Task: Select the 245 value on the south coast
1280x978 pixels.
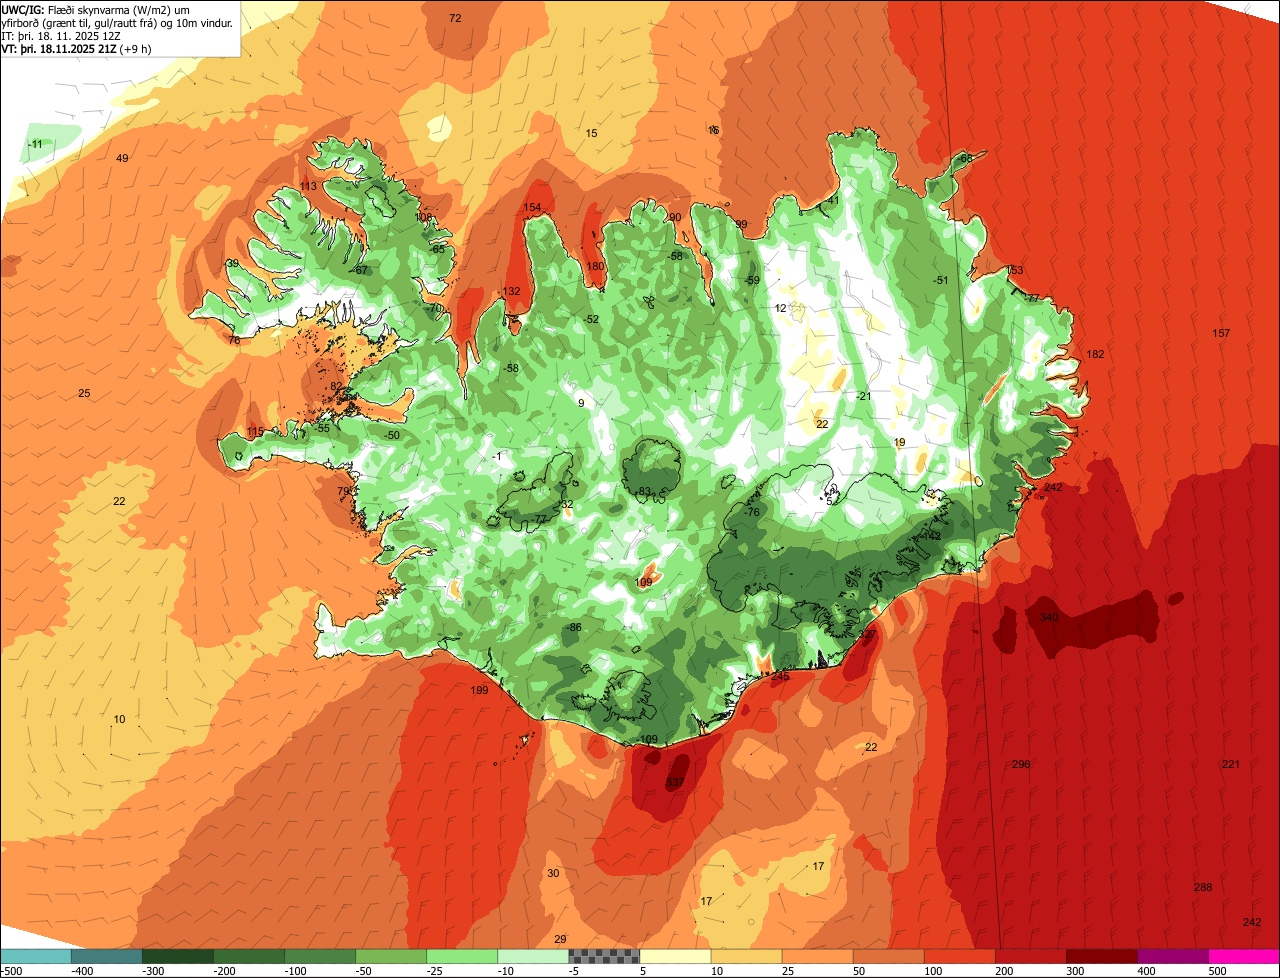Action: pyautogui.click(x=780, y=677)
